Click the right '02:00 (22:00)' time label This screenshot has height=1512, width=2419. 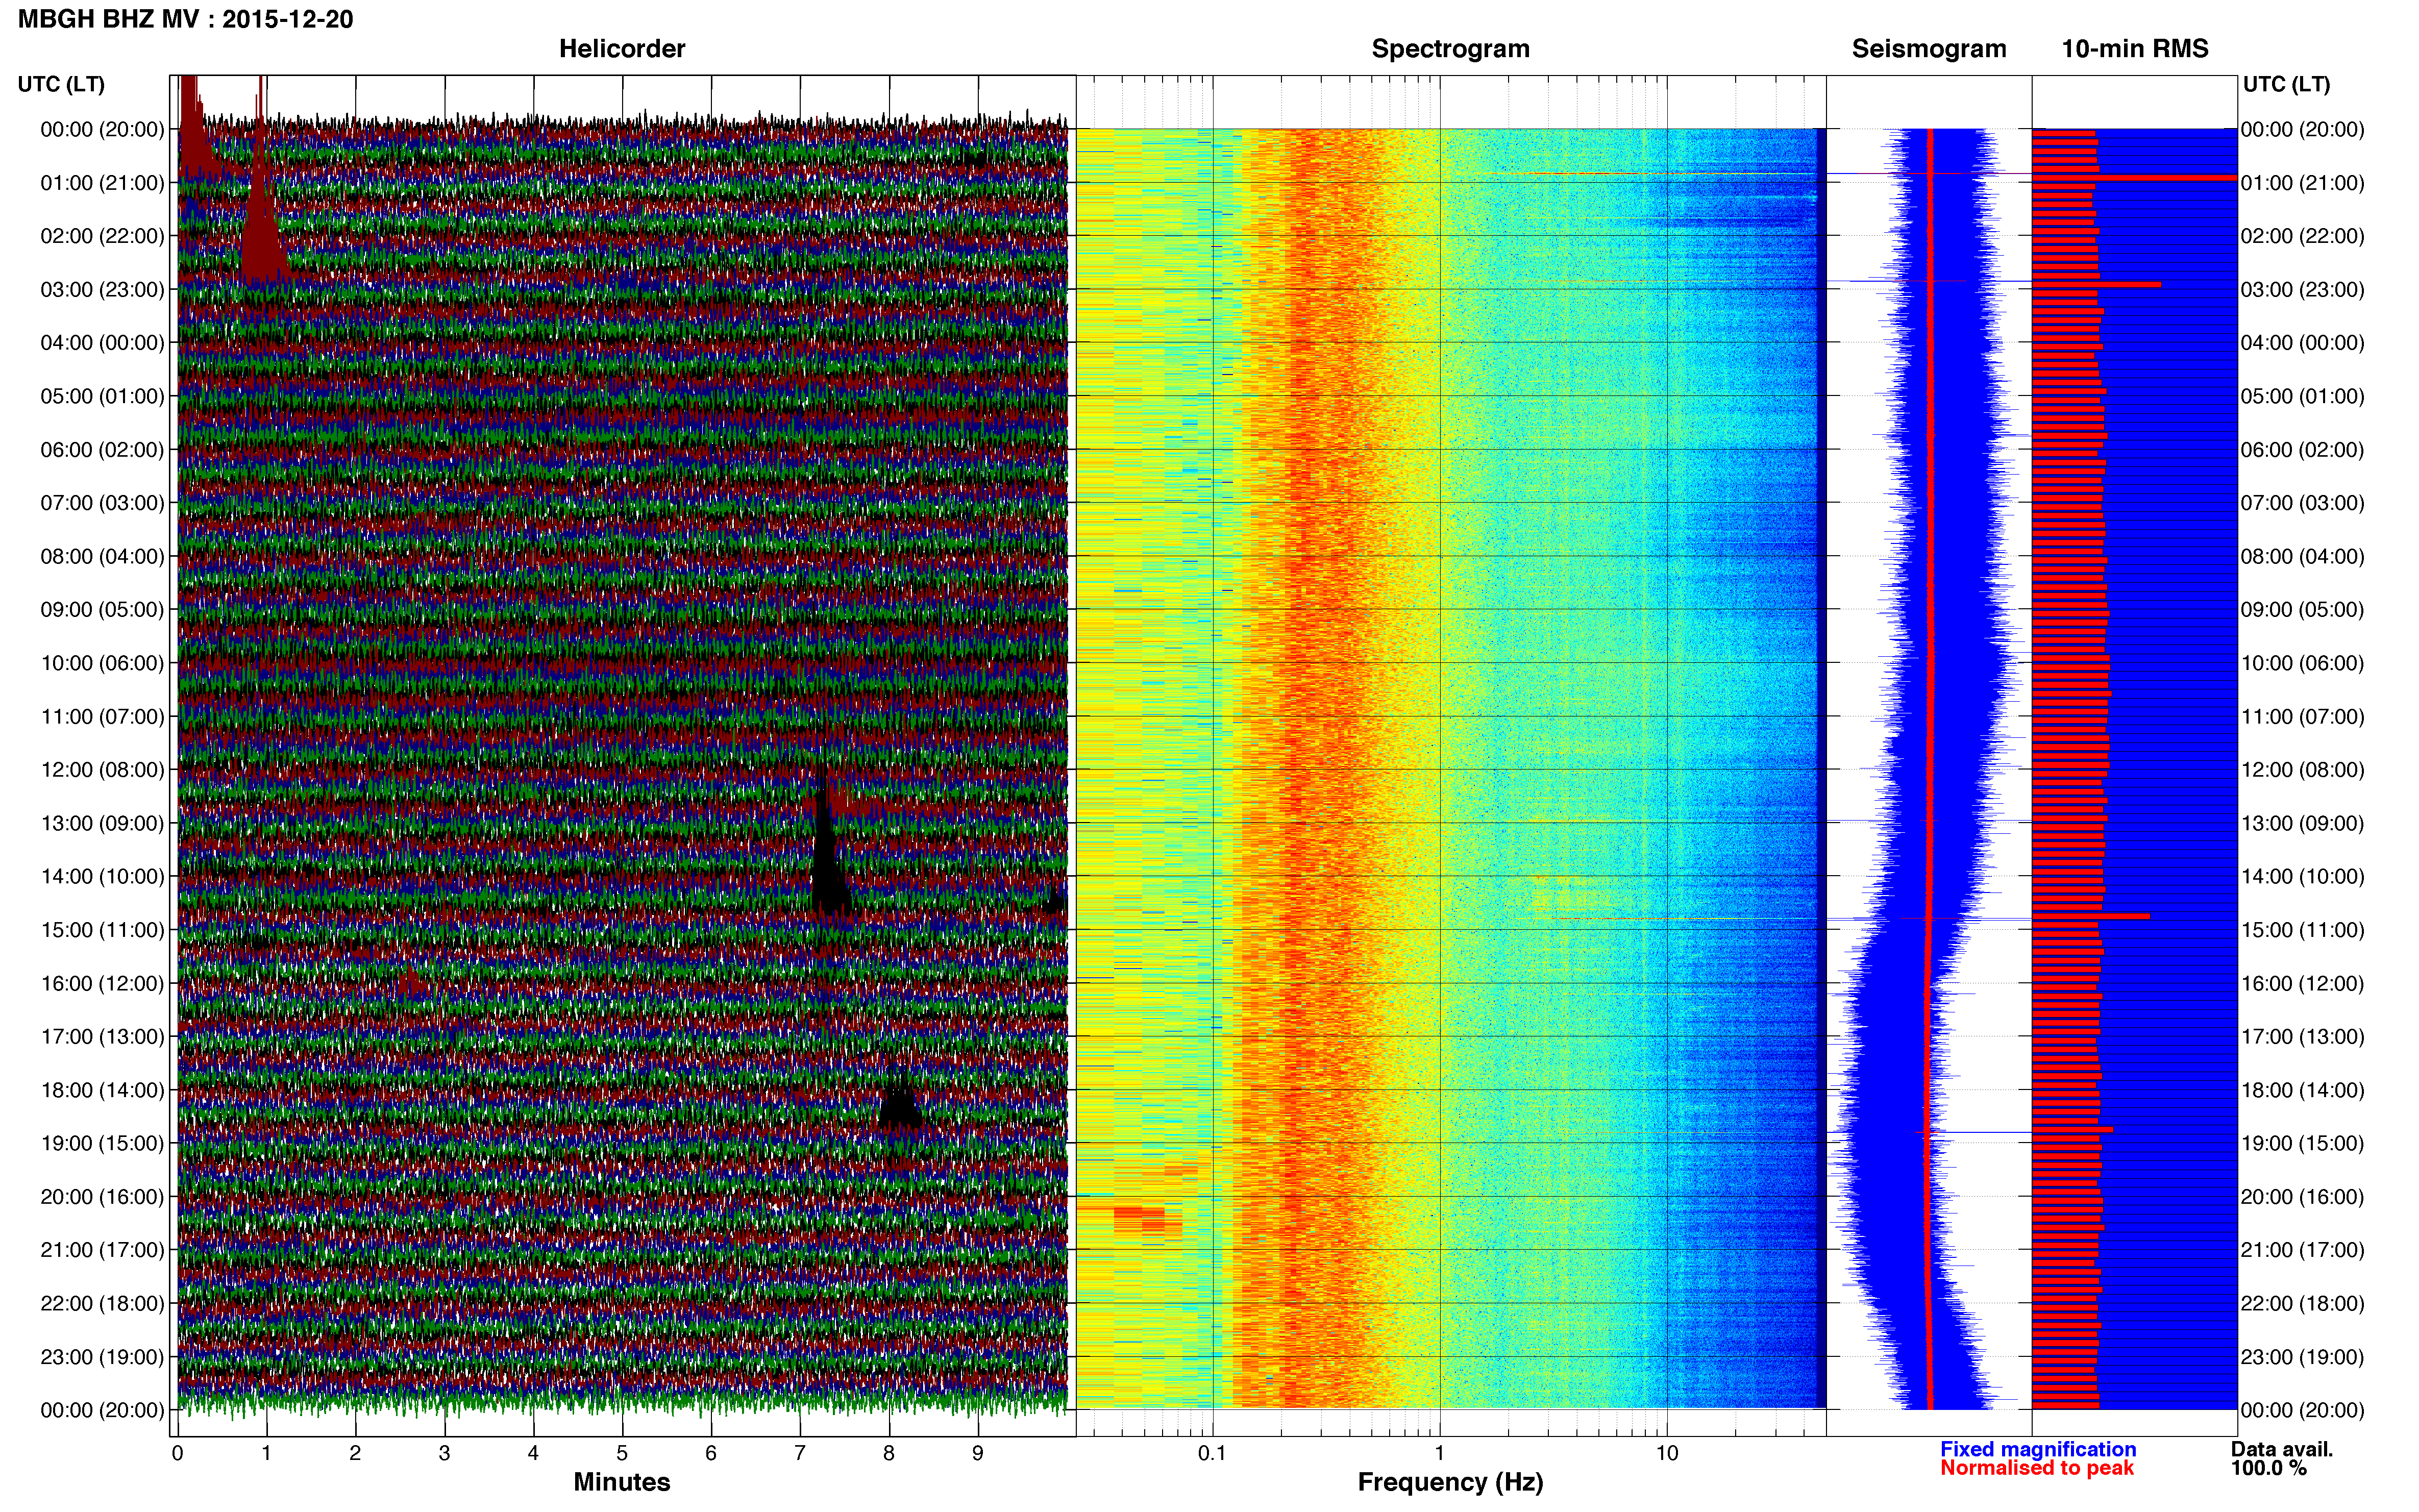coord(2302,236)
